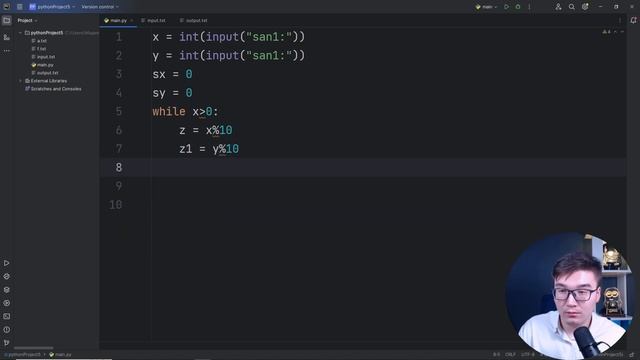Close the main.py editor tab
The image size is (640, 360).
point(131,20)
